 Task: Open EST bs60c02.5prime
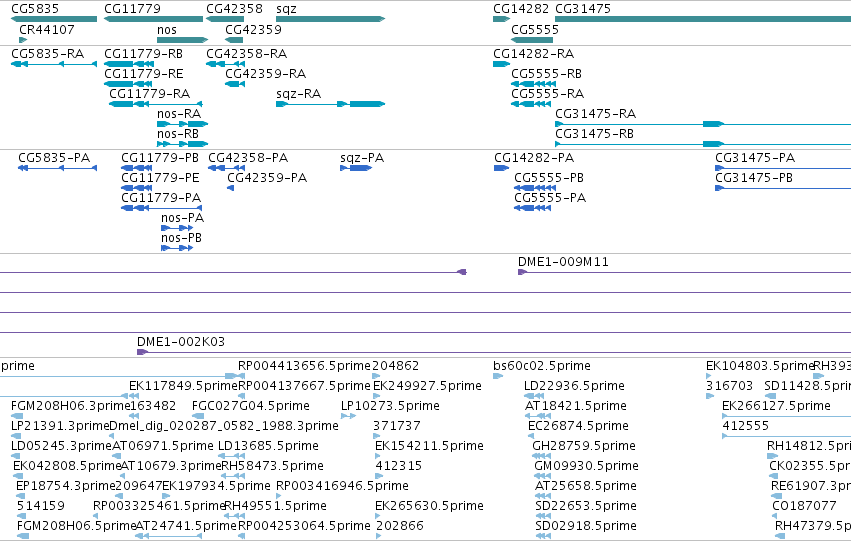[x=542, y=366]
